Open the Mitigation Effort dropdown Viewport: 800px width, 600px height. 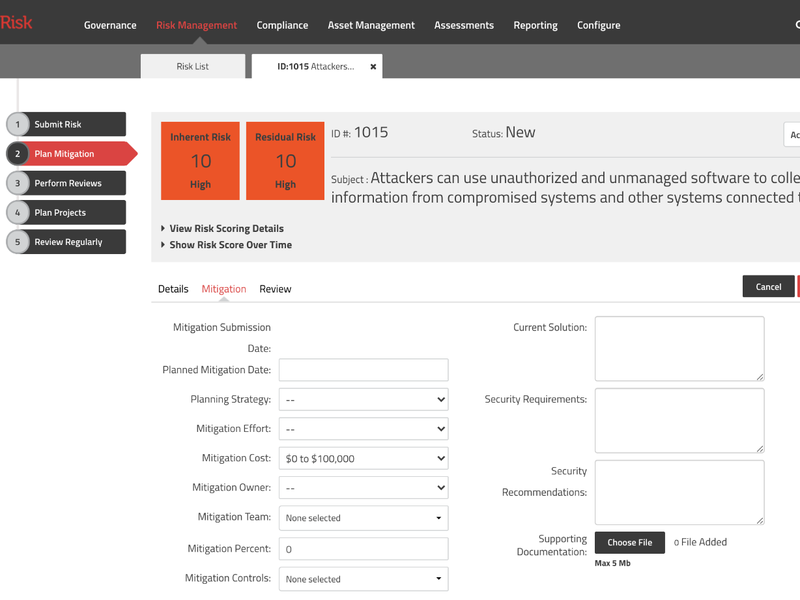pyautogui.click(x=363, y=429)
